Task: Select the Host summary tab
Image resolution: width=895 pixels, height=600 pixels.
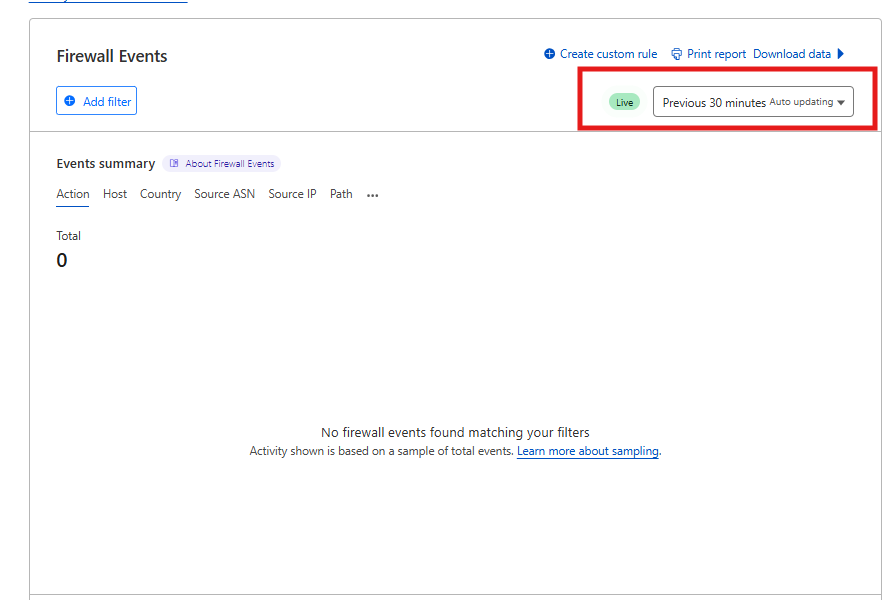Action: 115,194
